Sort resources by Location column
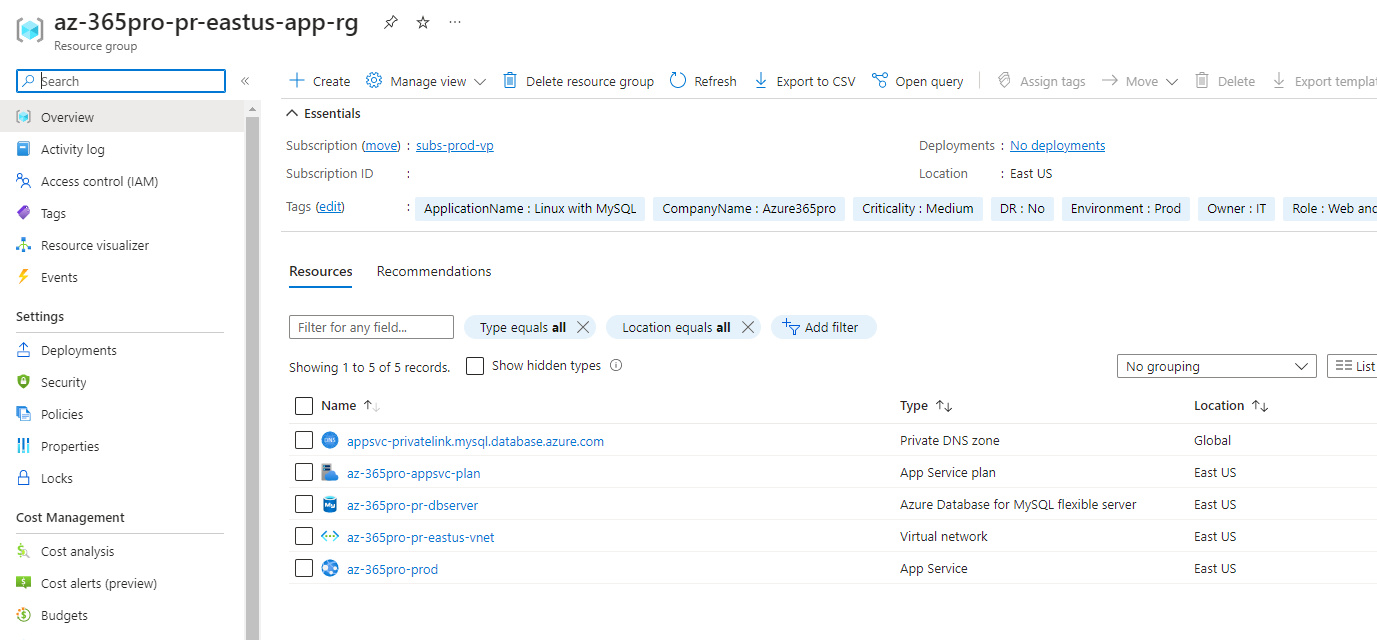The image size is (1377, 640). pos(1231,406)
